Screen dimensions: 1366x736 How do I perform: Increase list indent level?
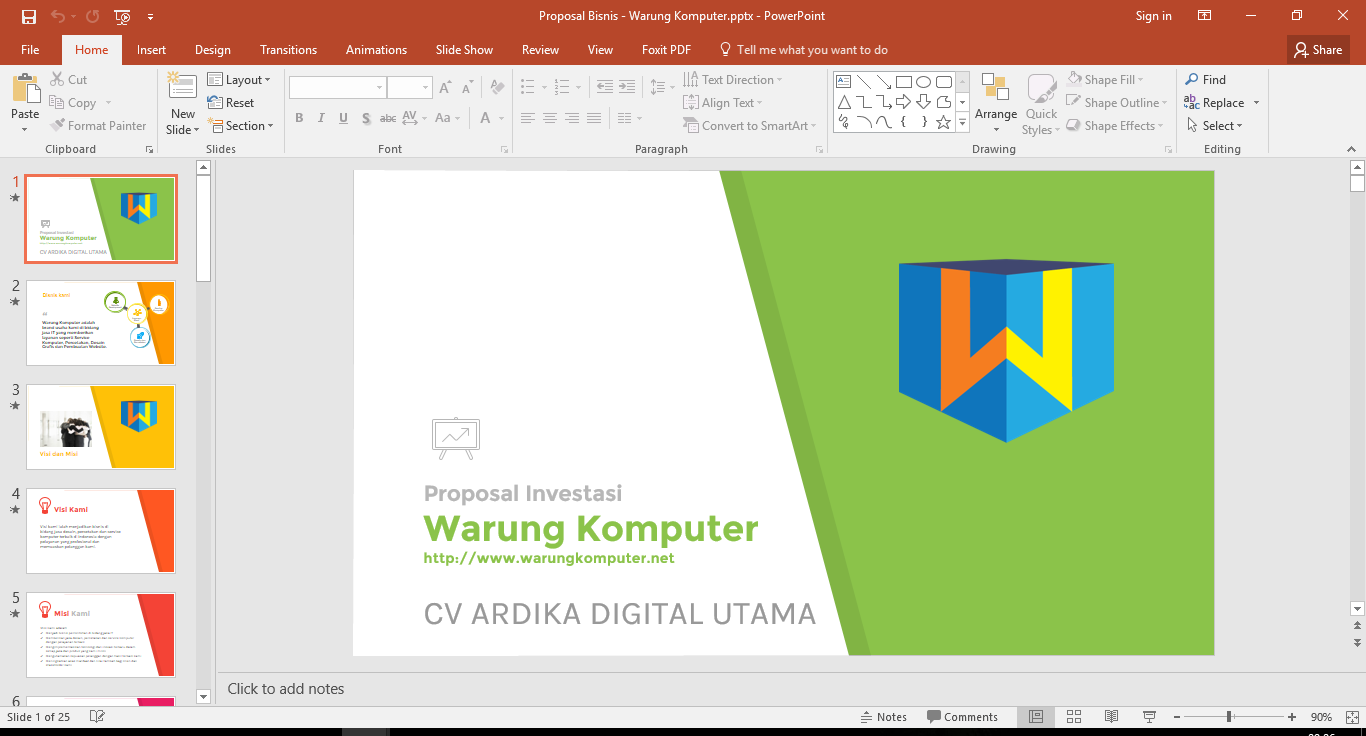[625, 88]
